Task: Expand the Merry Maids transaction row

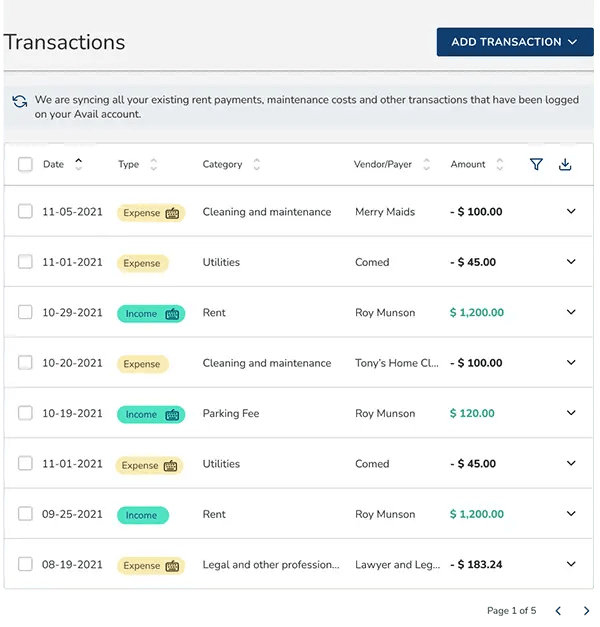Action: click(571, 212)
